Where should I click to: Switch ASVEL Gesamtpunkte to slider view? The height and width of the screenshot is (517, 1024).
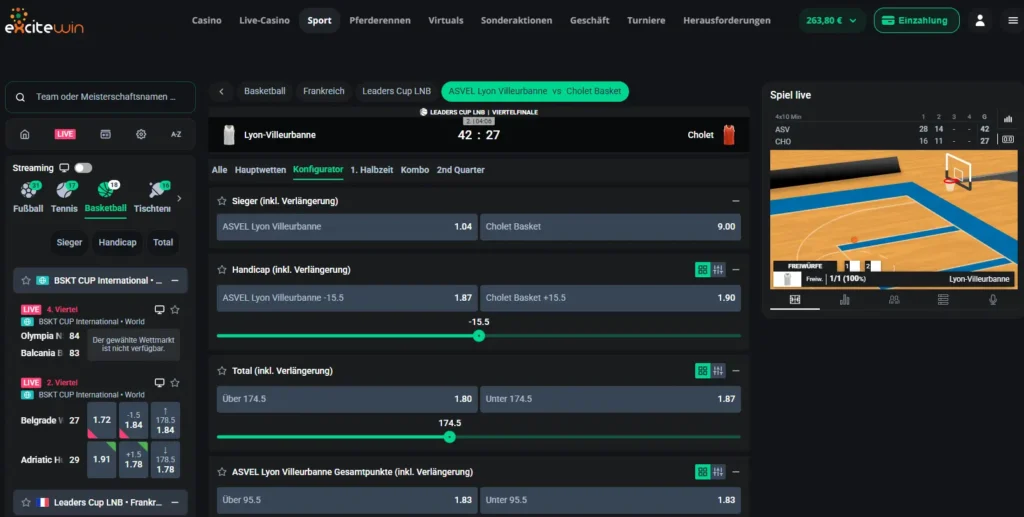click(x=718, y=472)
